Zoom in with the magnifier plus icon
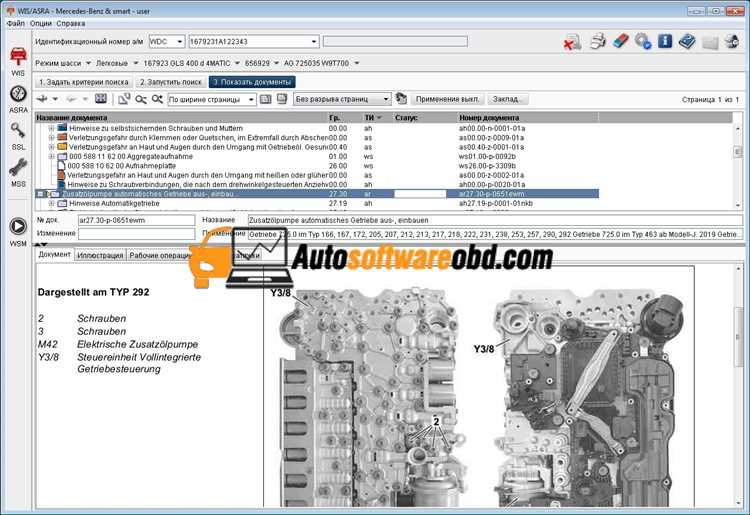 coord(157,99)
